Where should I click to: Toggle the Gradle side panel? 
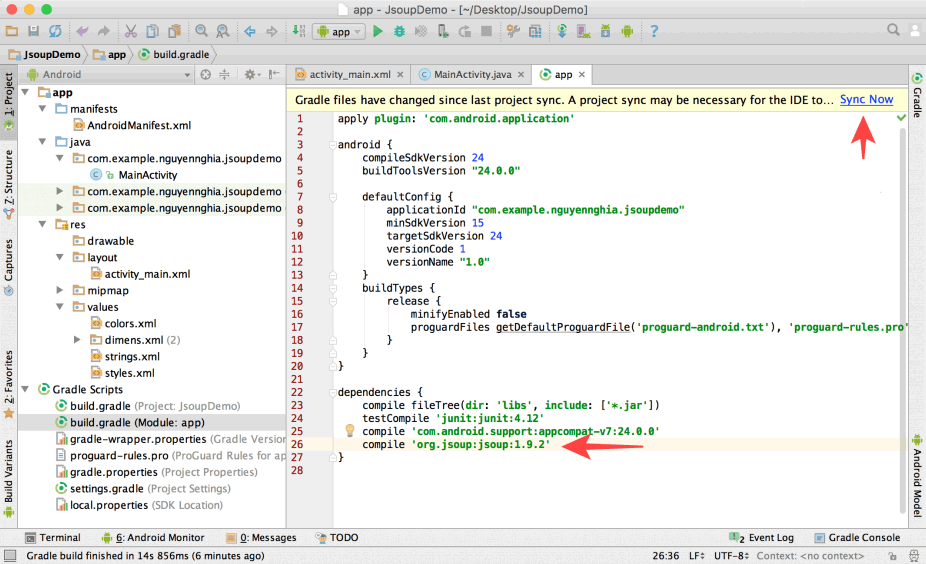pos(917,95)
